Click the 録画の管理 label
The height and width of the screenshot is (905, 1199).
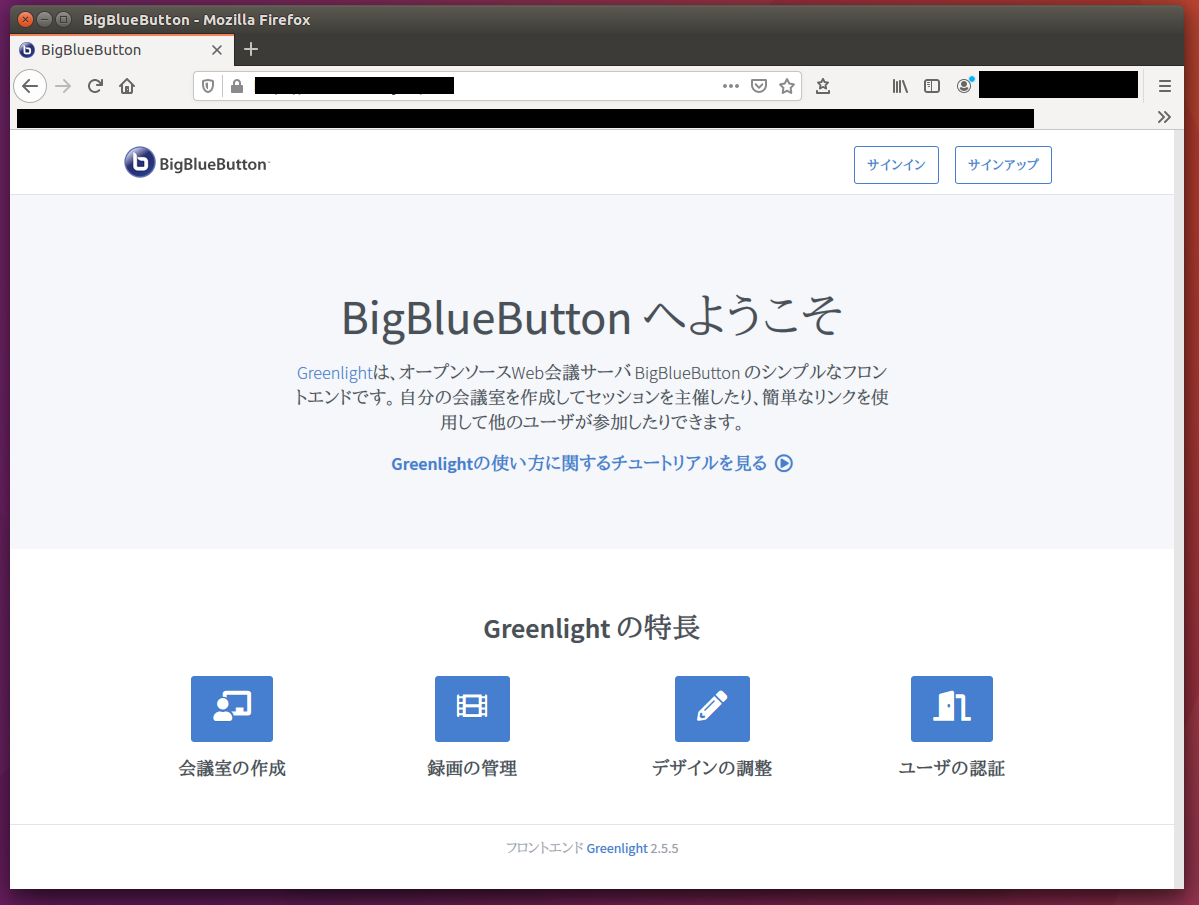pos(473,768)
